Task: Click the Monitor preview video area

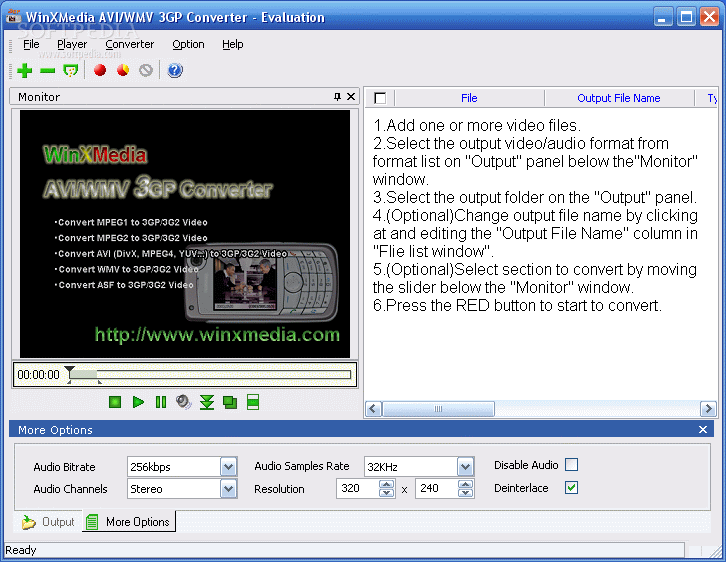Action: pos(185,234)
